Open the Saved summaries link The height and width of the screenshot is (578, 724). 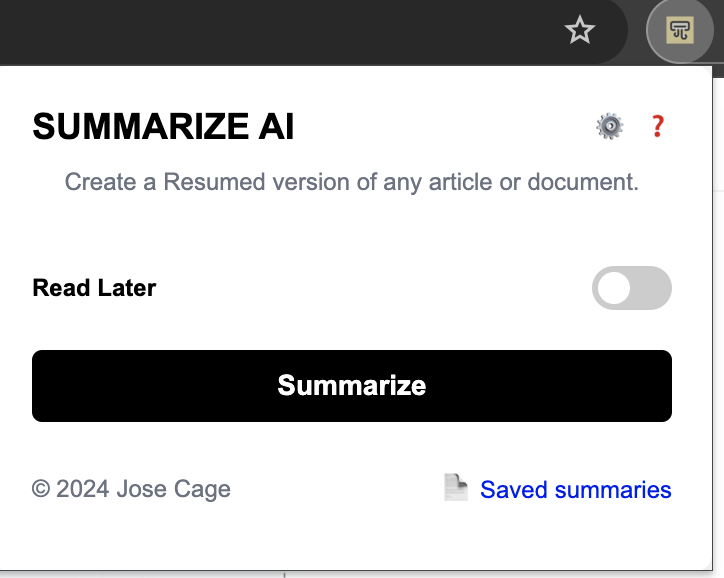(x=575, y=489)
